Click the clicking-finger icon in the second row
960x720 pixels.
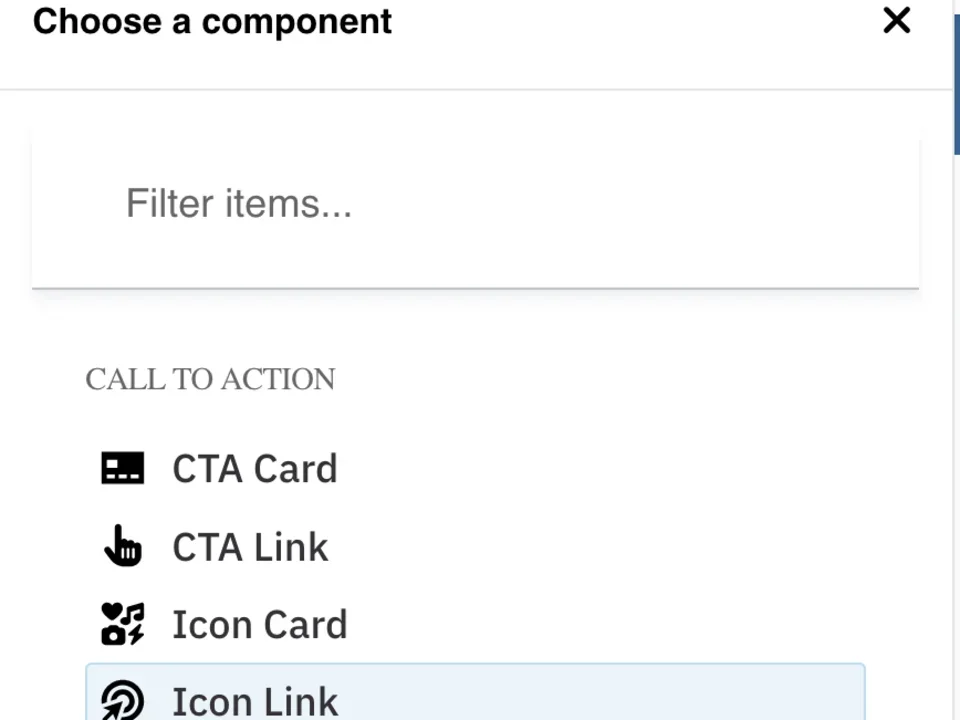tap(122, 546)
